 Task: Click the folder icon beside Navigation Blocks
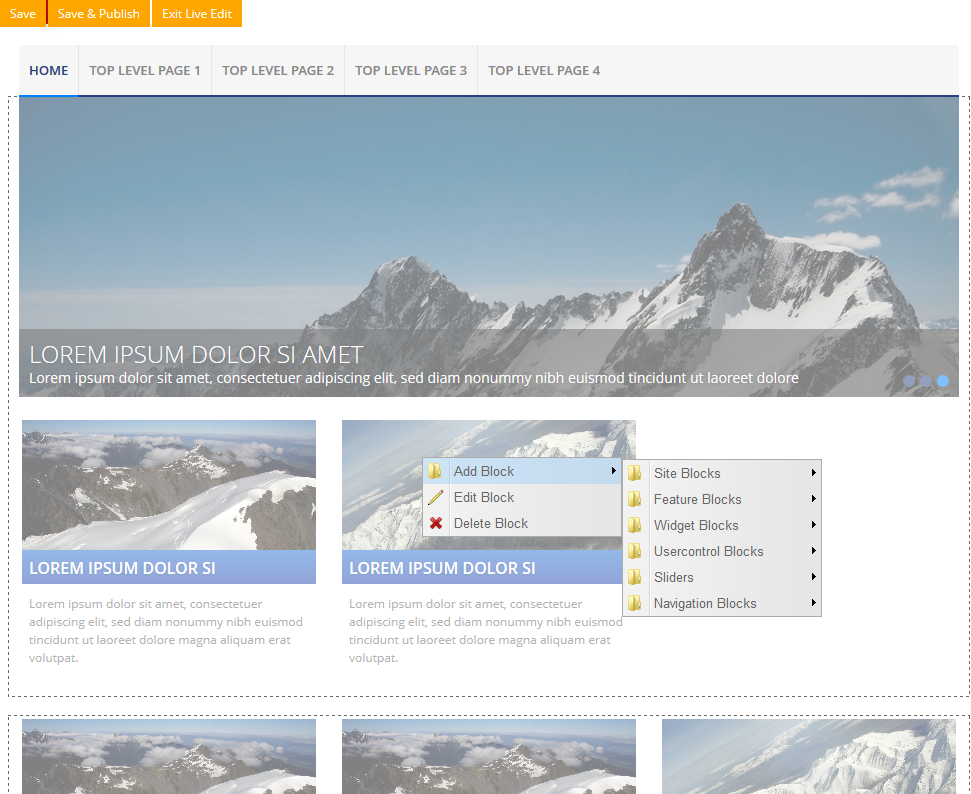(635, 603)
